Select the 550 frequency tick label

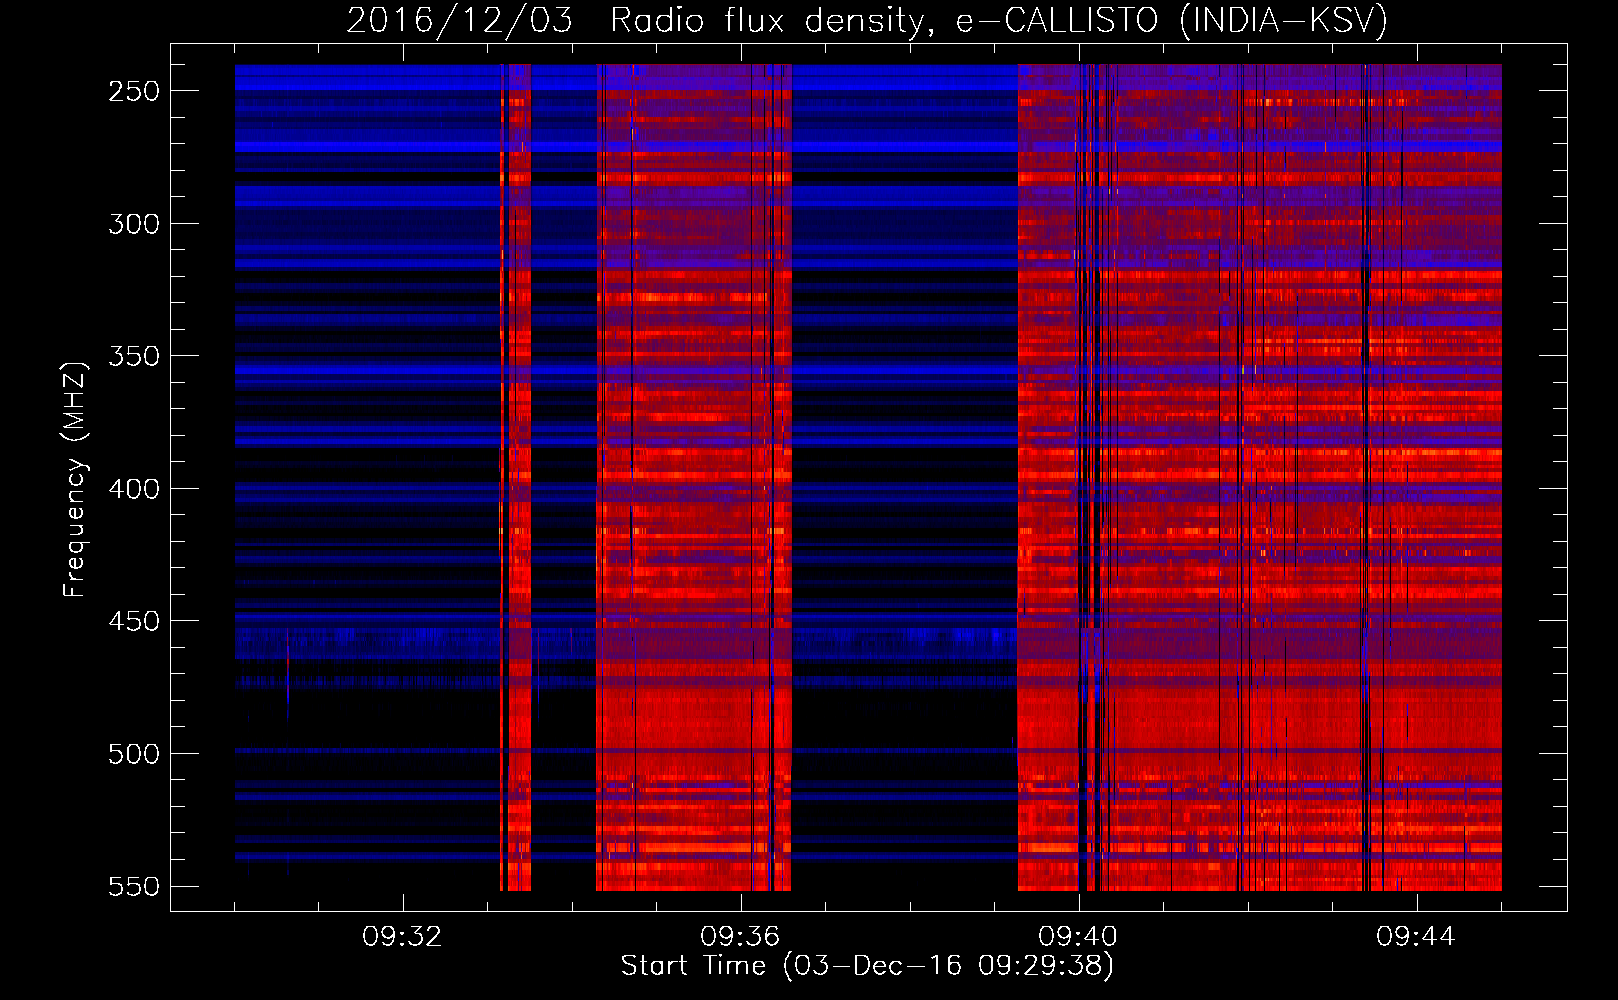point(134,887)
